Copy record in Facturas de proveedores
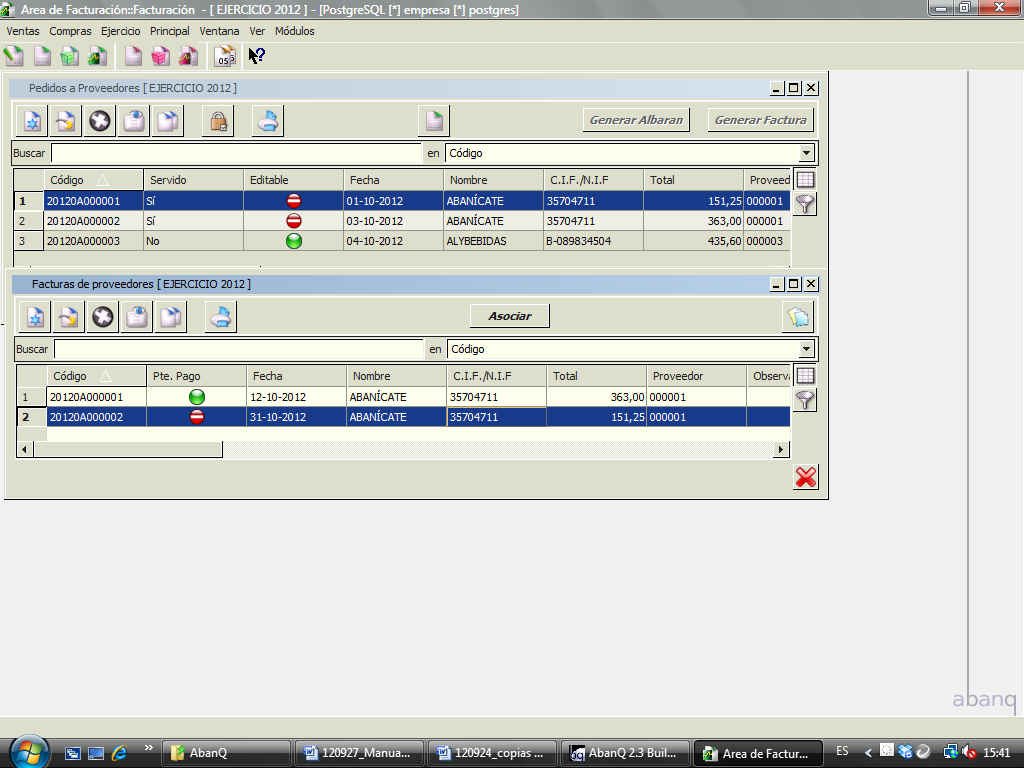Image resolution: width=1024 pixels, height=768 pixels. (x=171, y=317)
